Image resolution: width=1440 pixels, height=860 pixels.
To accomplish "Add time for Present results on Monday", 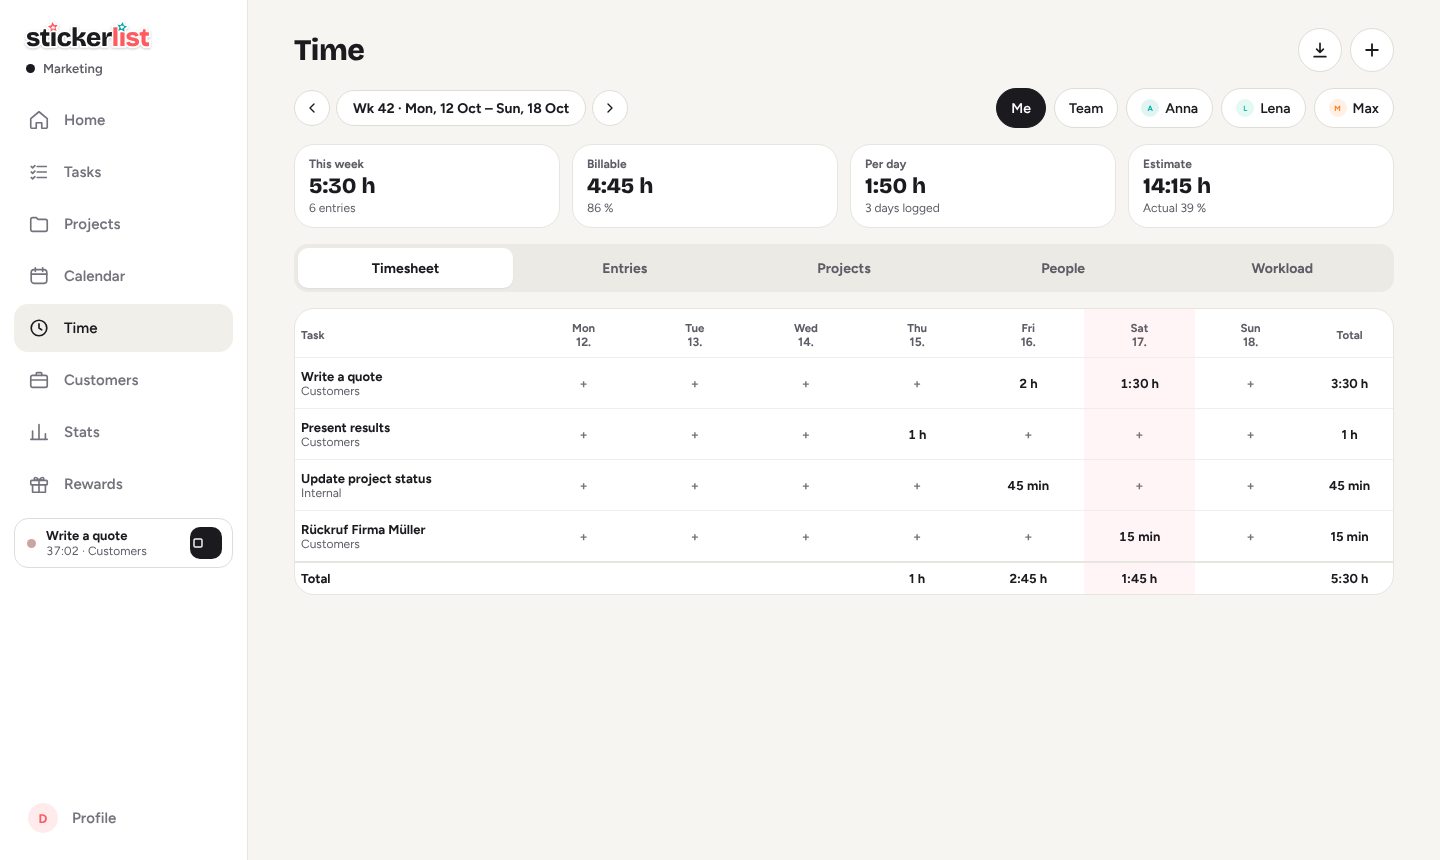I will pyautogui.click(x=584, y=435).
